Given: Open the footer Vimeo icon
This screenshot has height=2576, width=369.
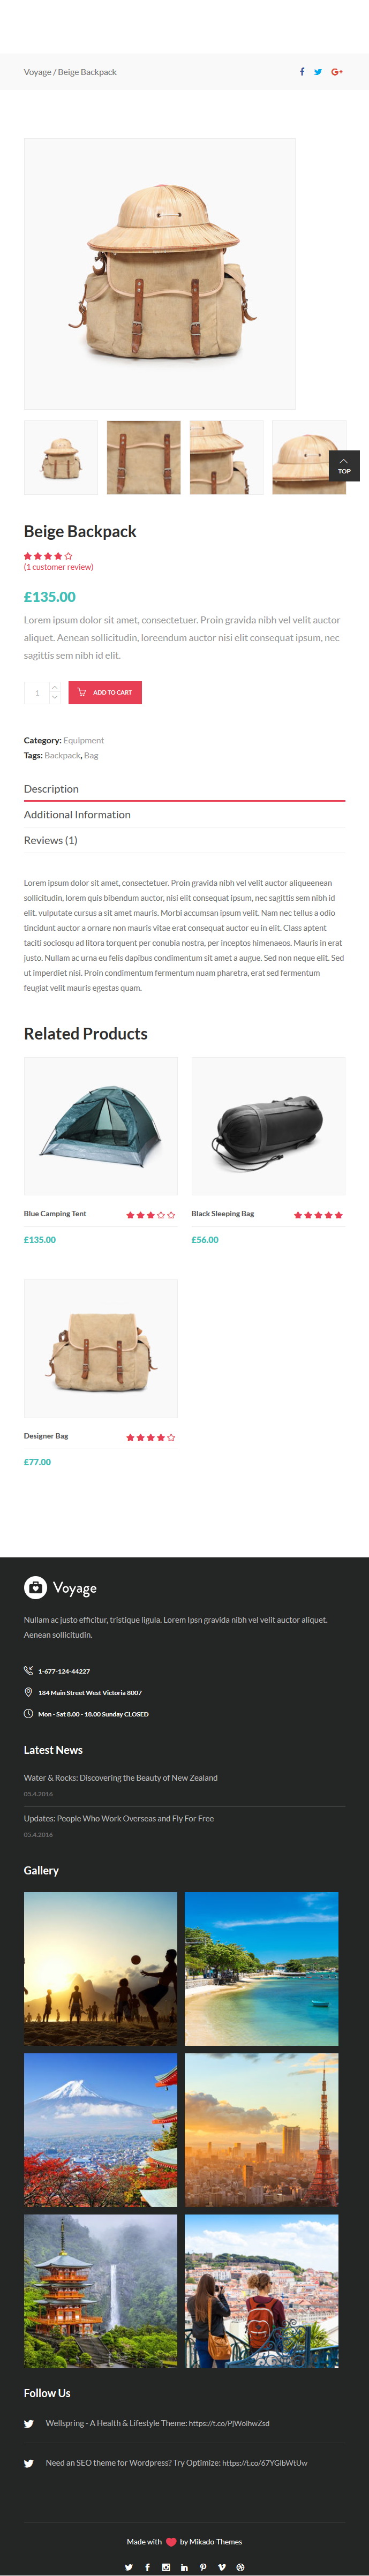Looking at the screenshot, I should 221,2567.
